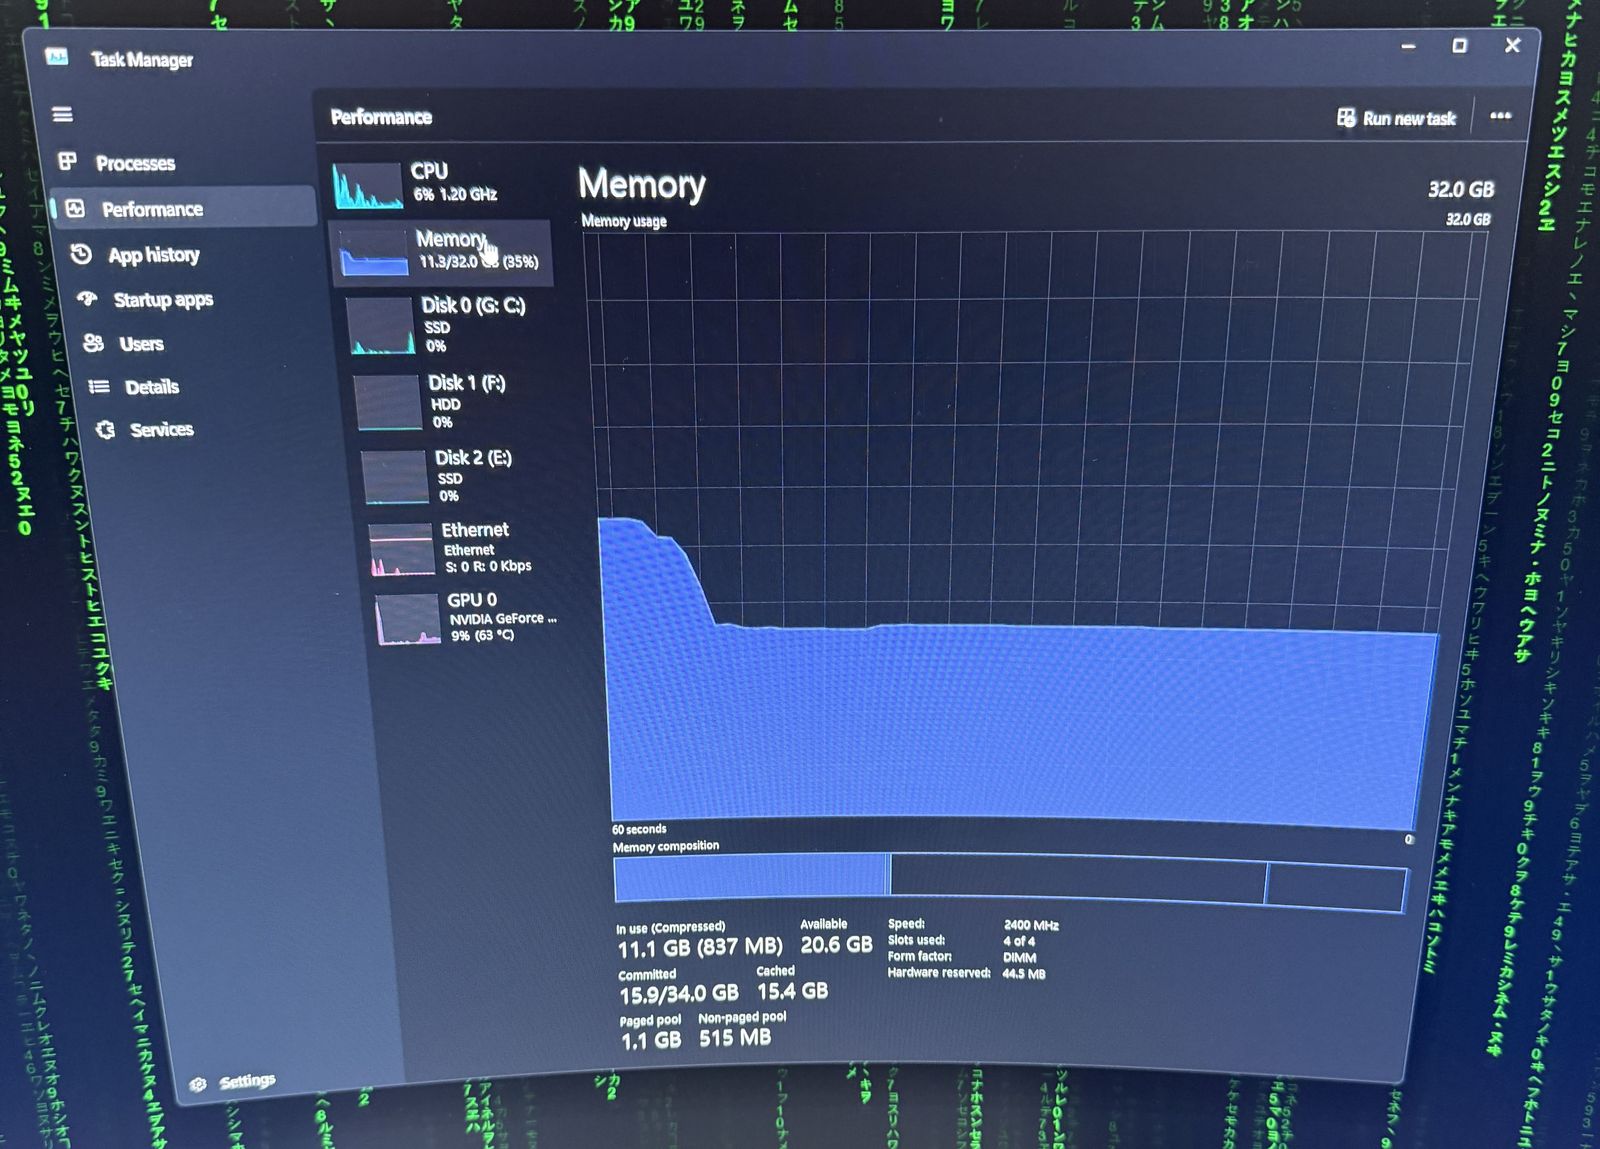The image size is (1600, 1149).
Task: Click the Disk 1 (F:) label
Action: tap(467, 383)
